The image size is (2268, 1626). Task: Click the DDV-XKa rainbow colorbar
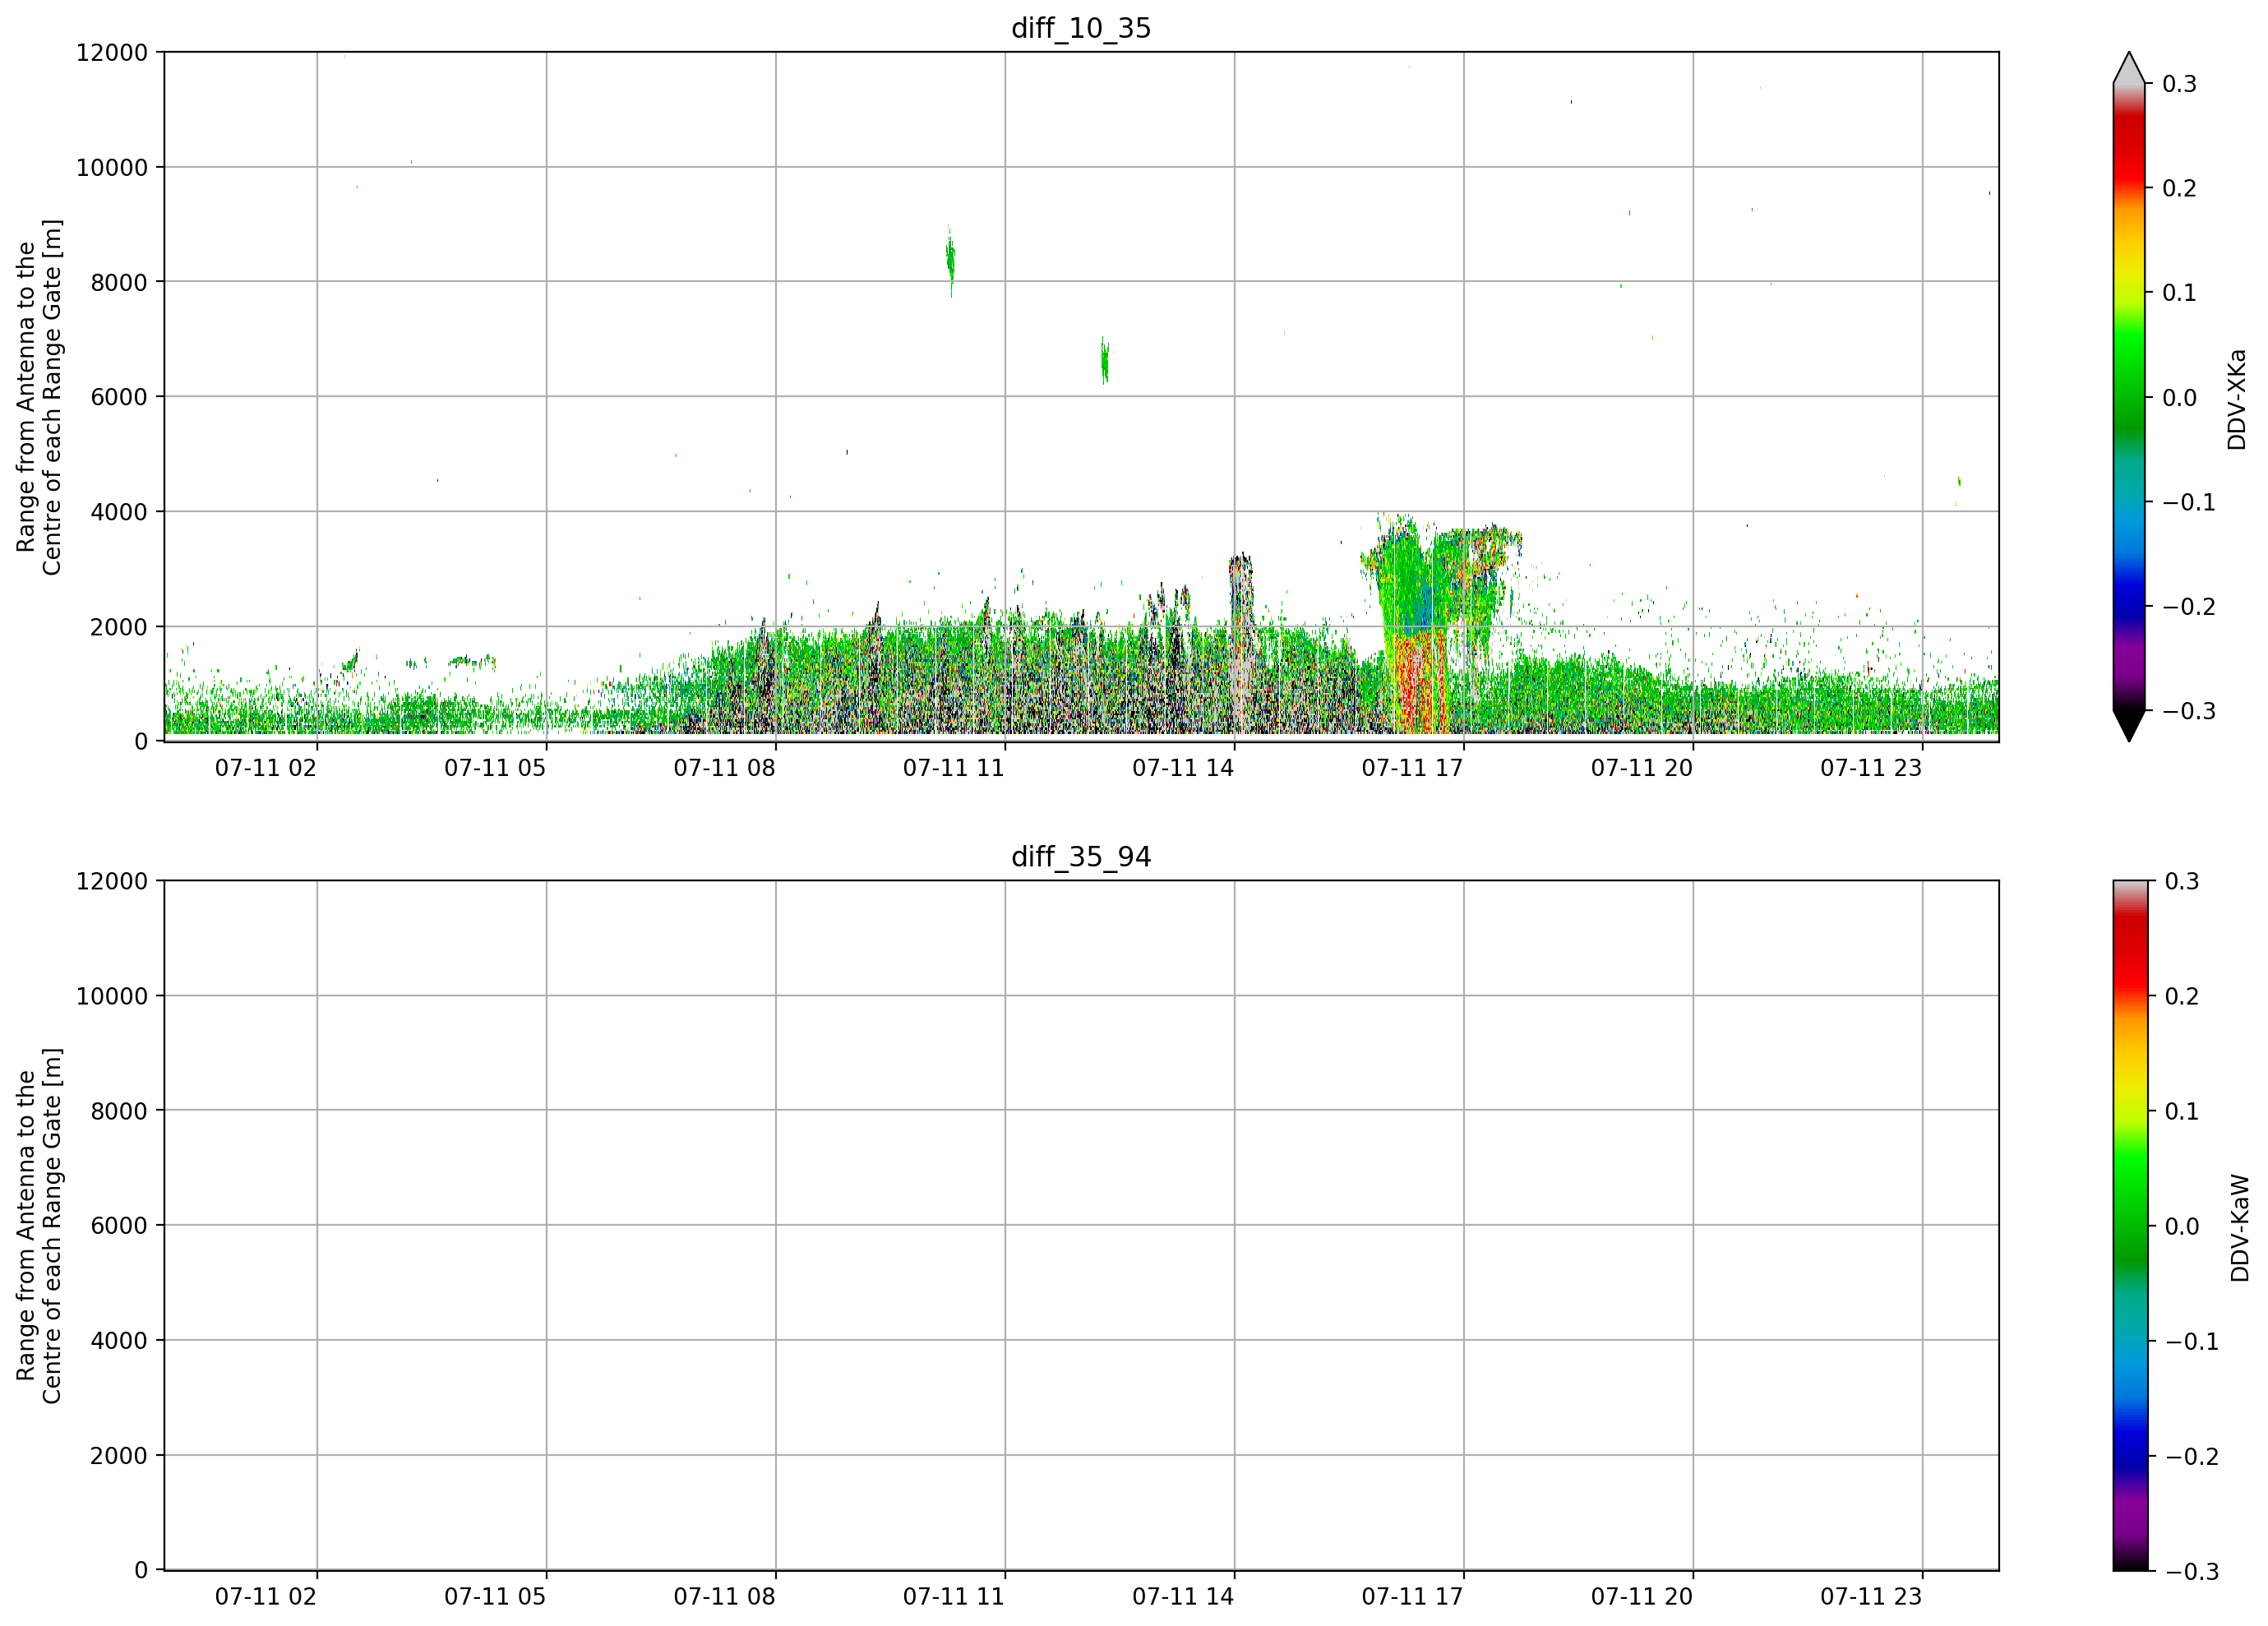2129,397
